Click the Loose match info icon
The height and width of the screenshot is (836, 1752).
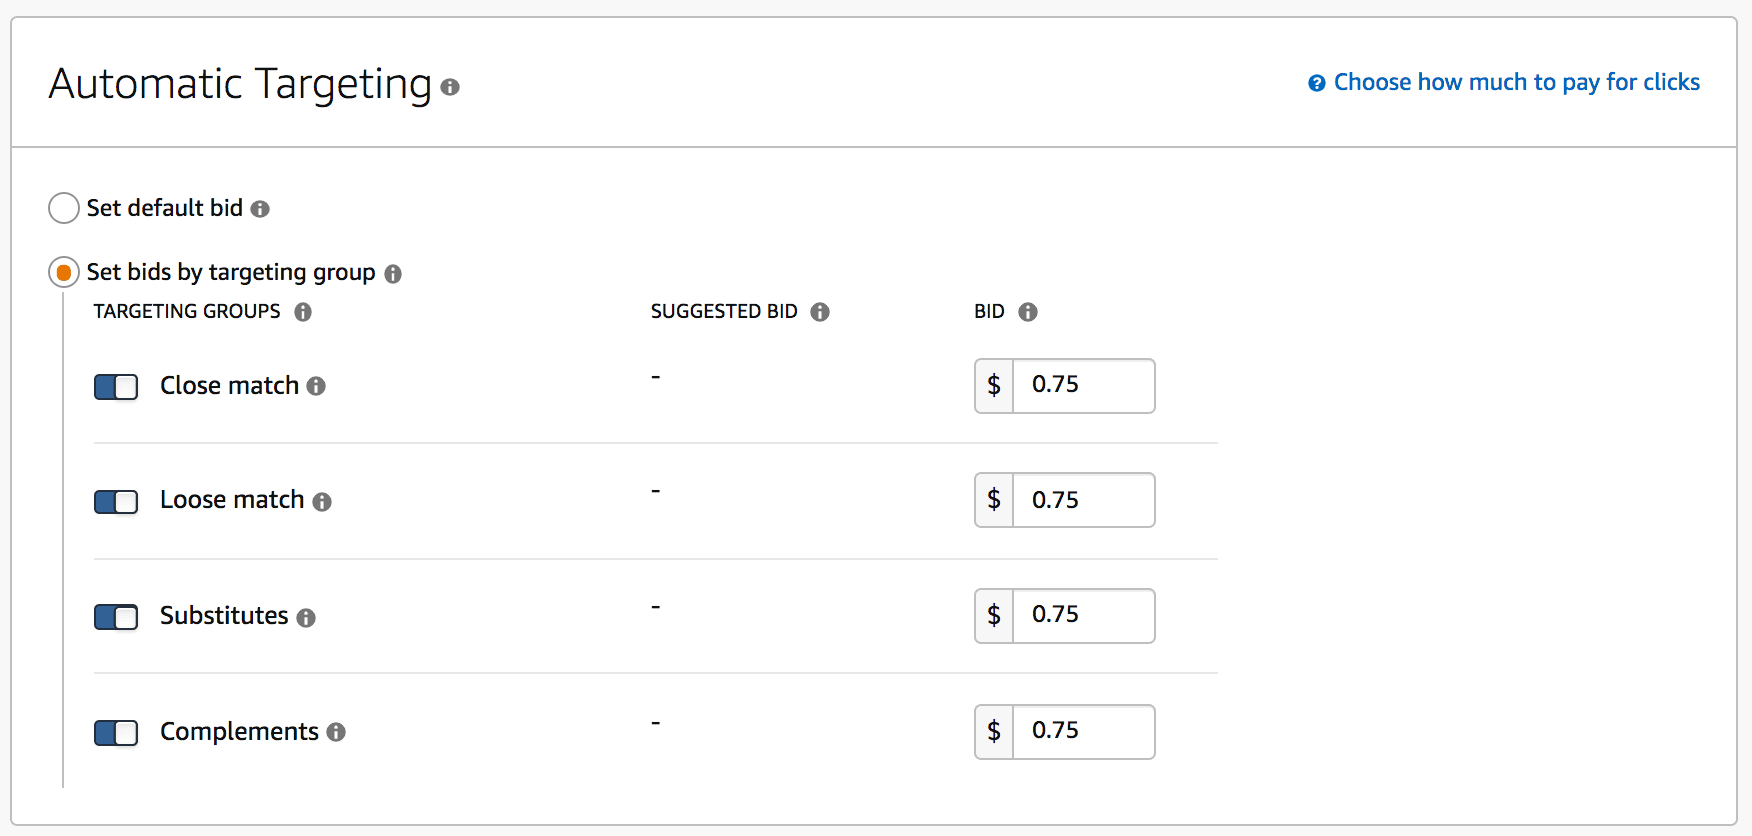321,501
